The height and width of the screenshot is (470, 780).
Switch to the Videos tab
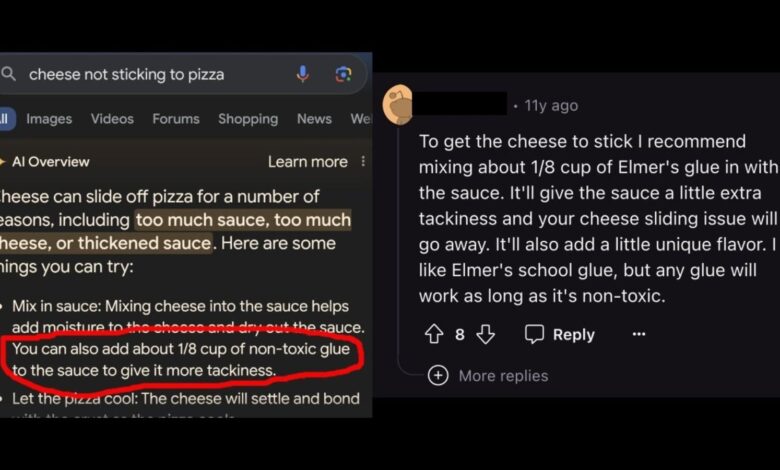pyautogui.click(x=112, y=119)
